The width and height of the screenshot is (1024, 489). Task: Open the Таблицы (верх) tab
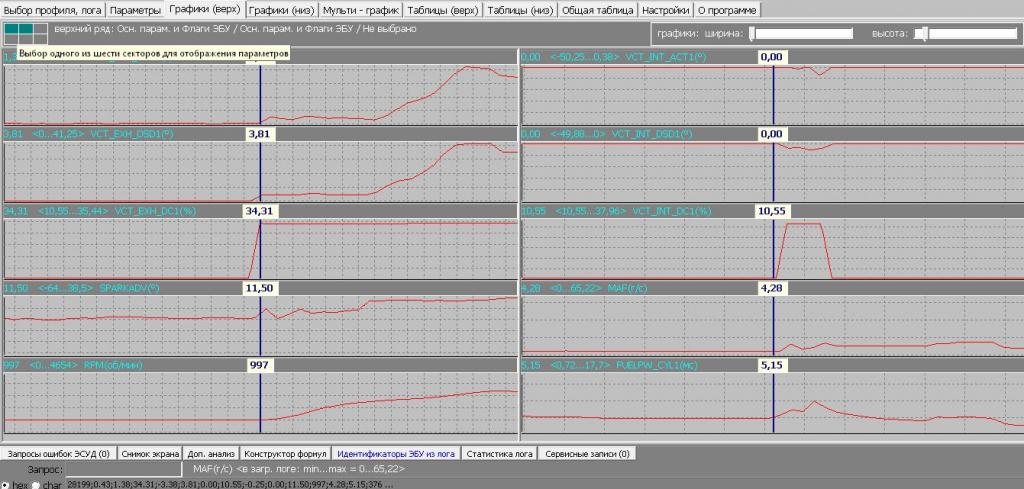[x=443, y=10]
